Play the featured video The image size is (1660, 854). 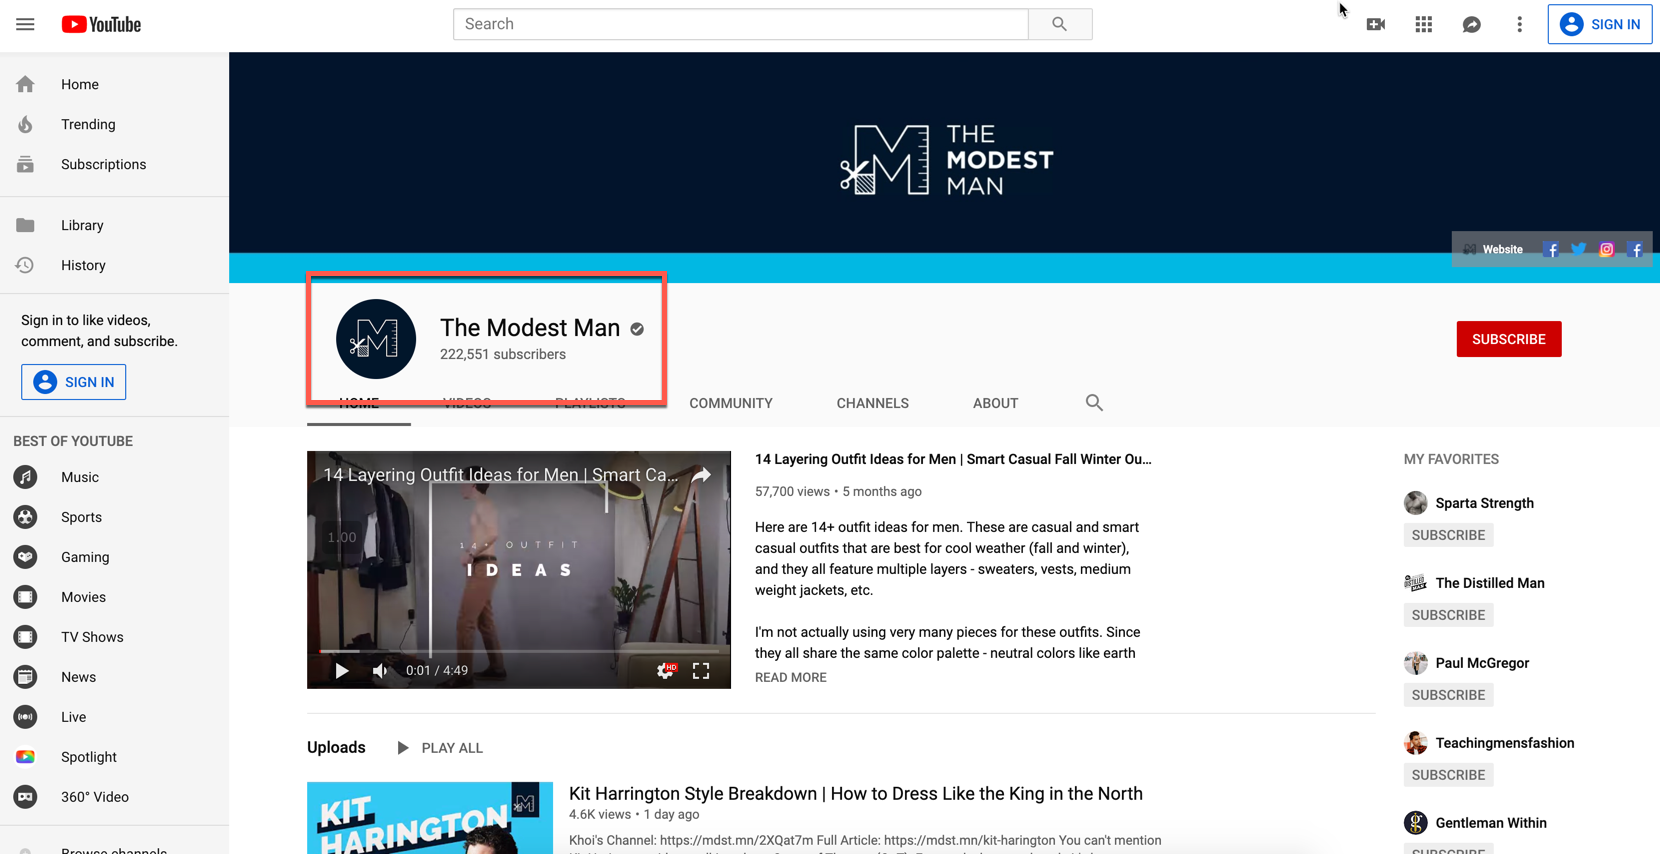(x=342, y=671)
